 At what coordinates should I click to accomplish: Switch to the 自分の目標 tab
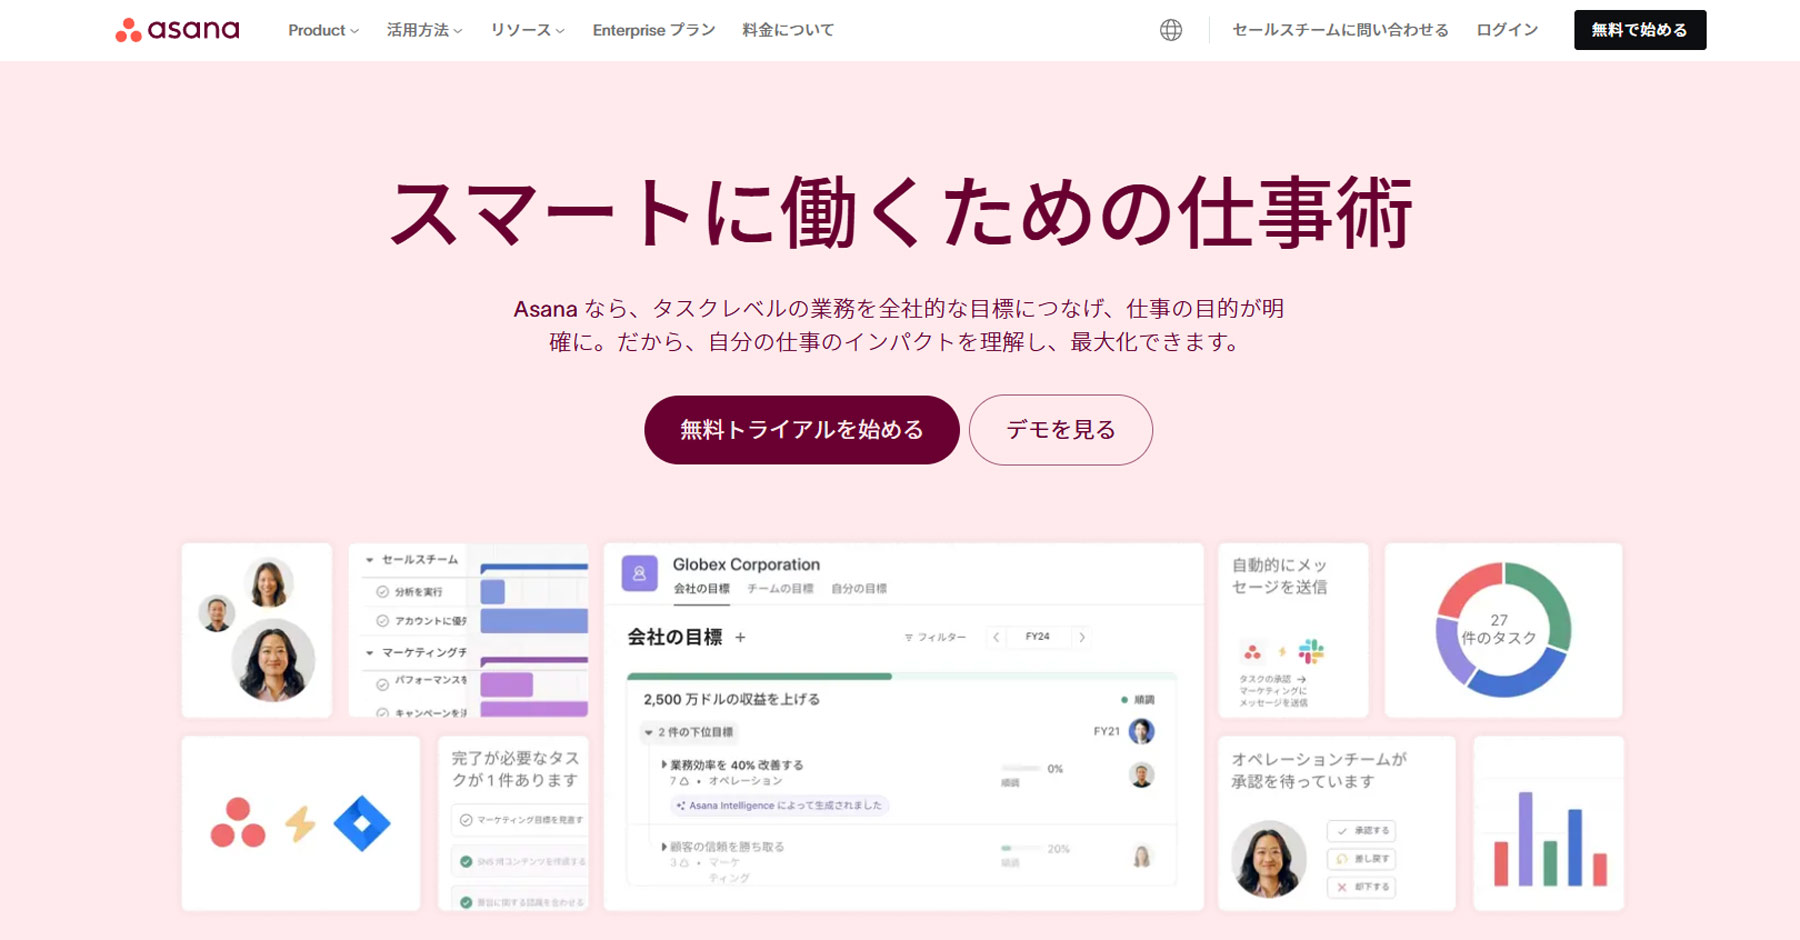click(859, 589)
